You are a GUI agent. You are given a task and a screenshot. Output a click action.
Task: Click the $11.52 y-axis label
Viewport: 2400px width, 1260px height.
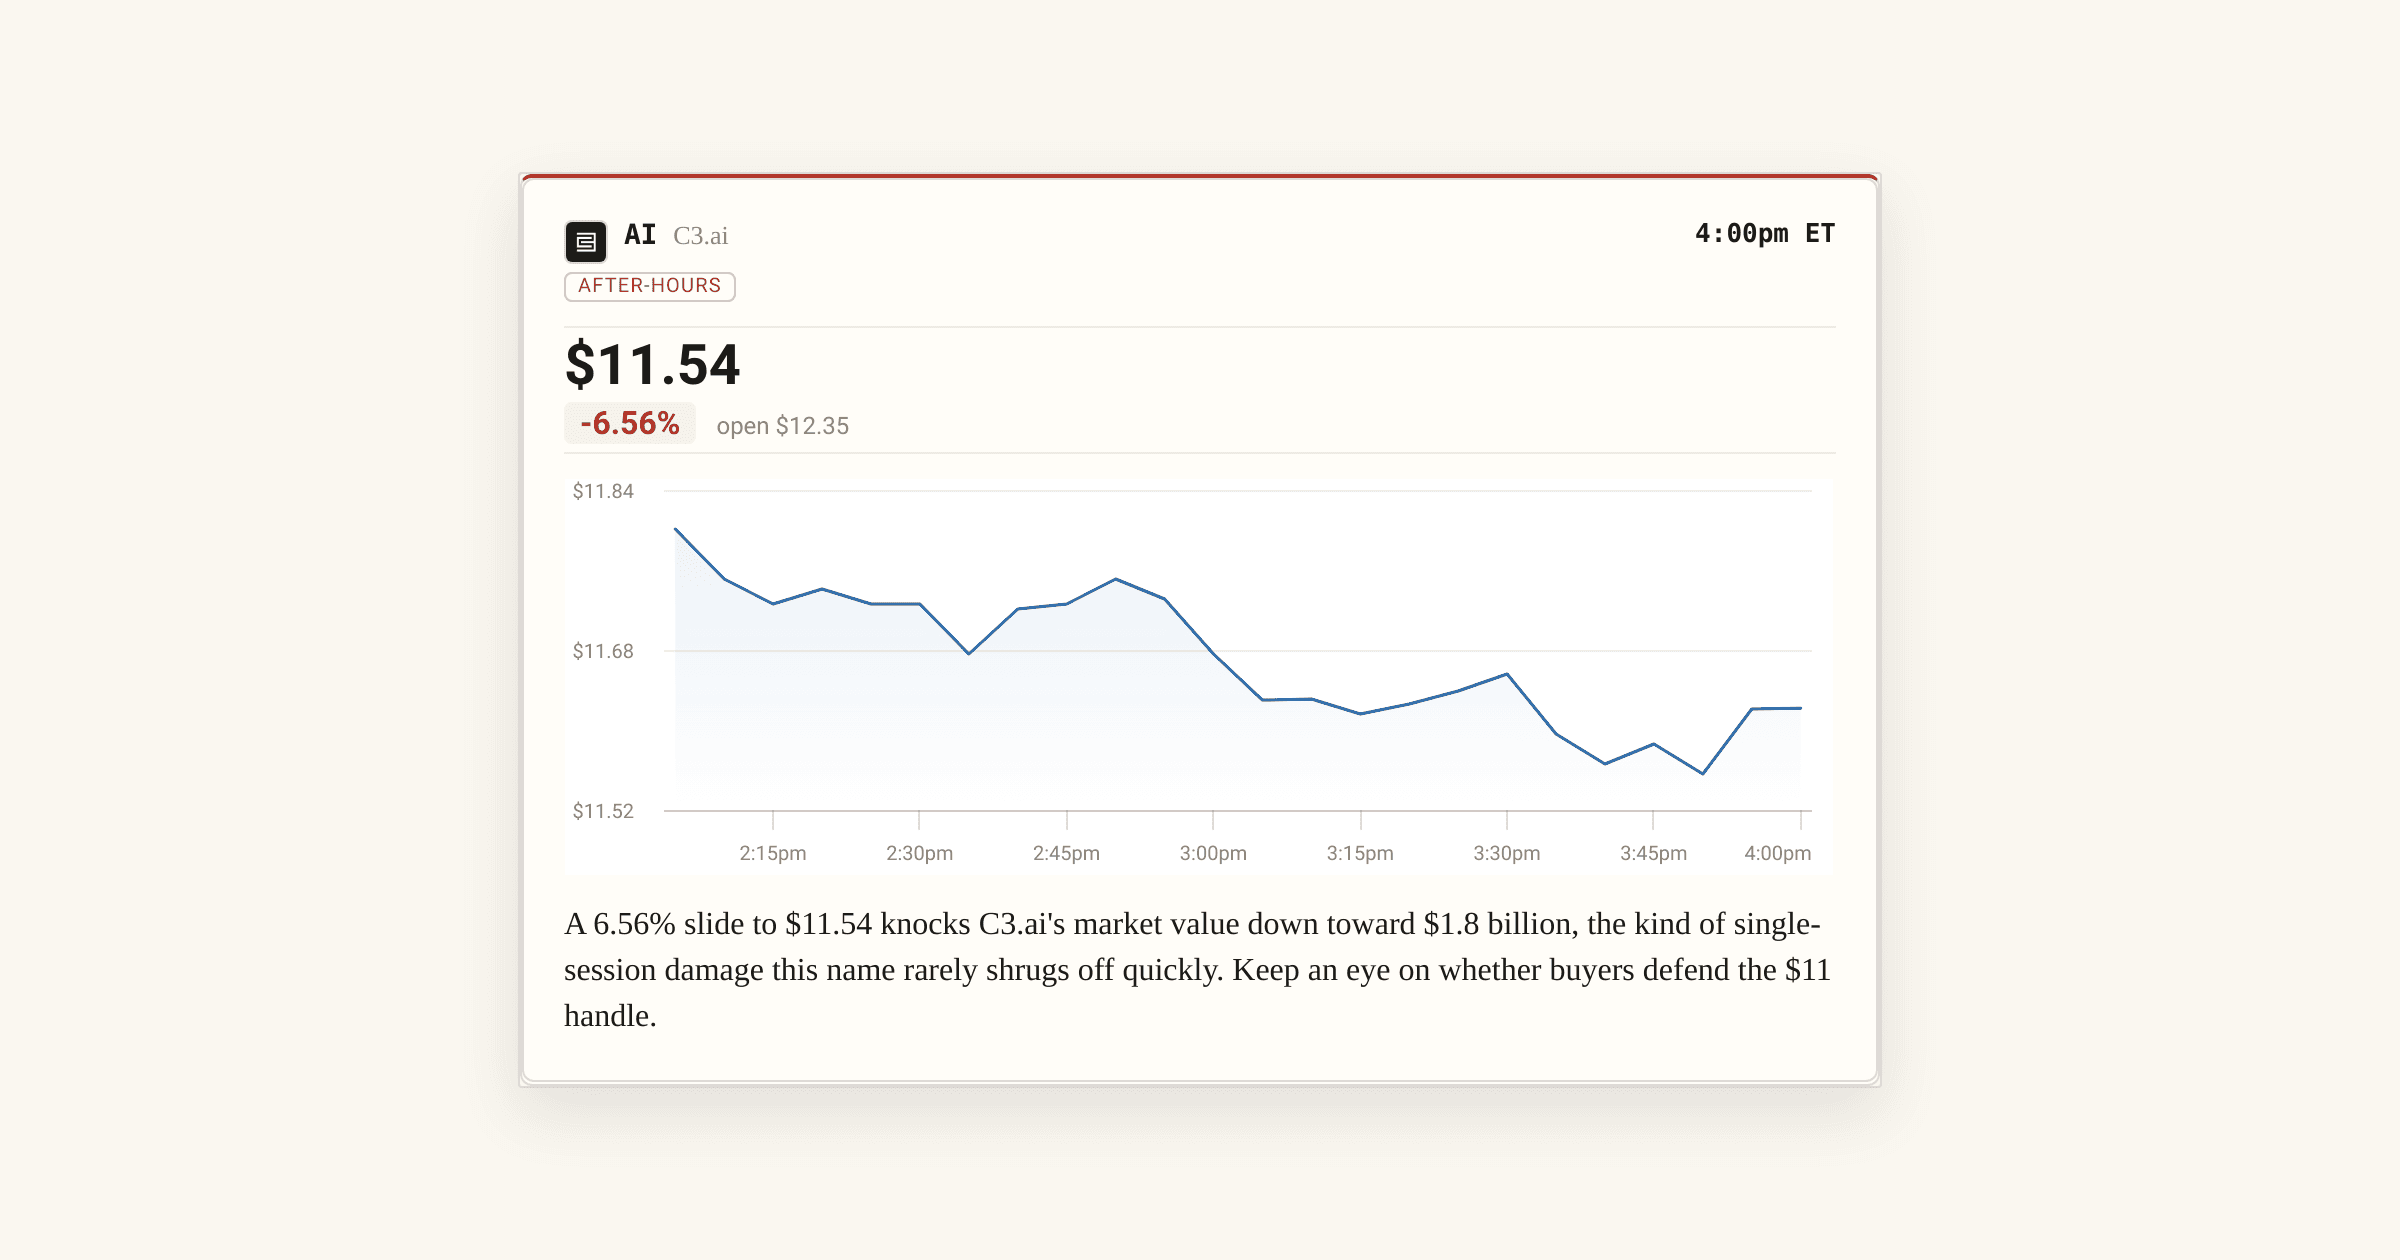tap(603, 811)
